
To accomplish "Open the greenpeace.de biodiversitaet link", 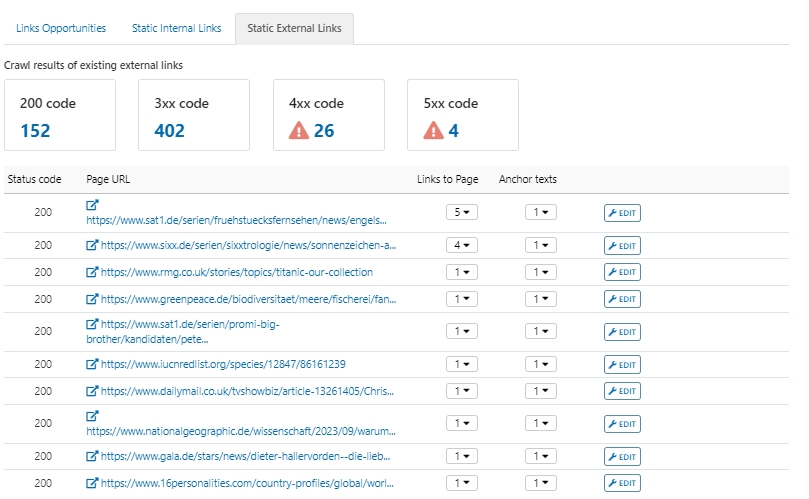I will coord(249,299).
